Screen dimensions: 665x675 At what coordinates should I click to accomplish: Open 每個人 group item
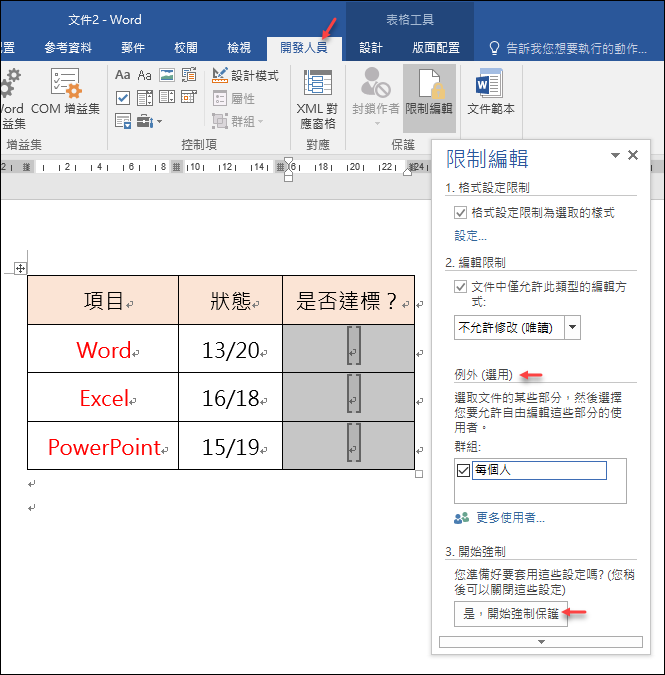[539, 470]
